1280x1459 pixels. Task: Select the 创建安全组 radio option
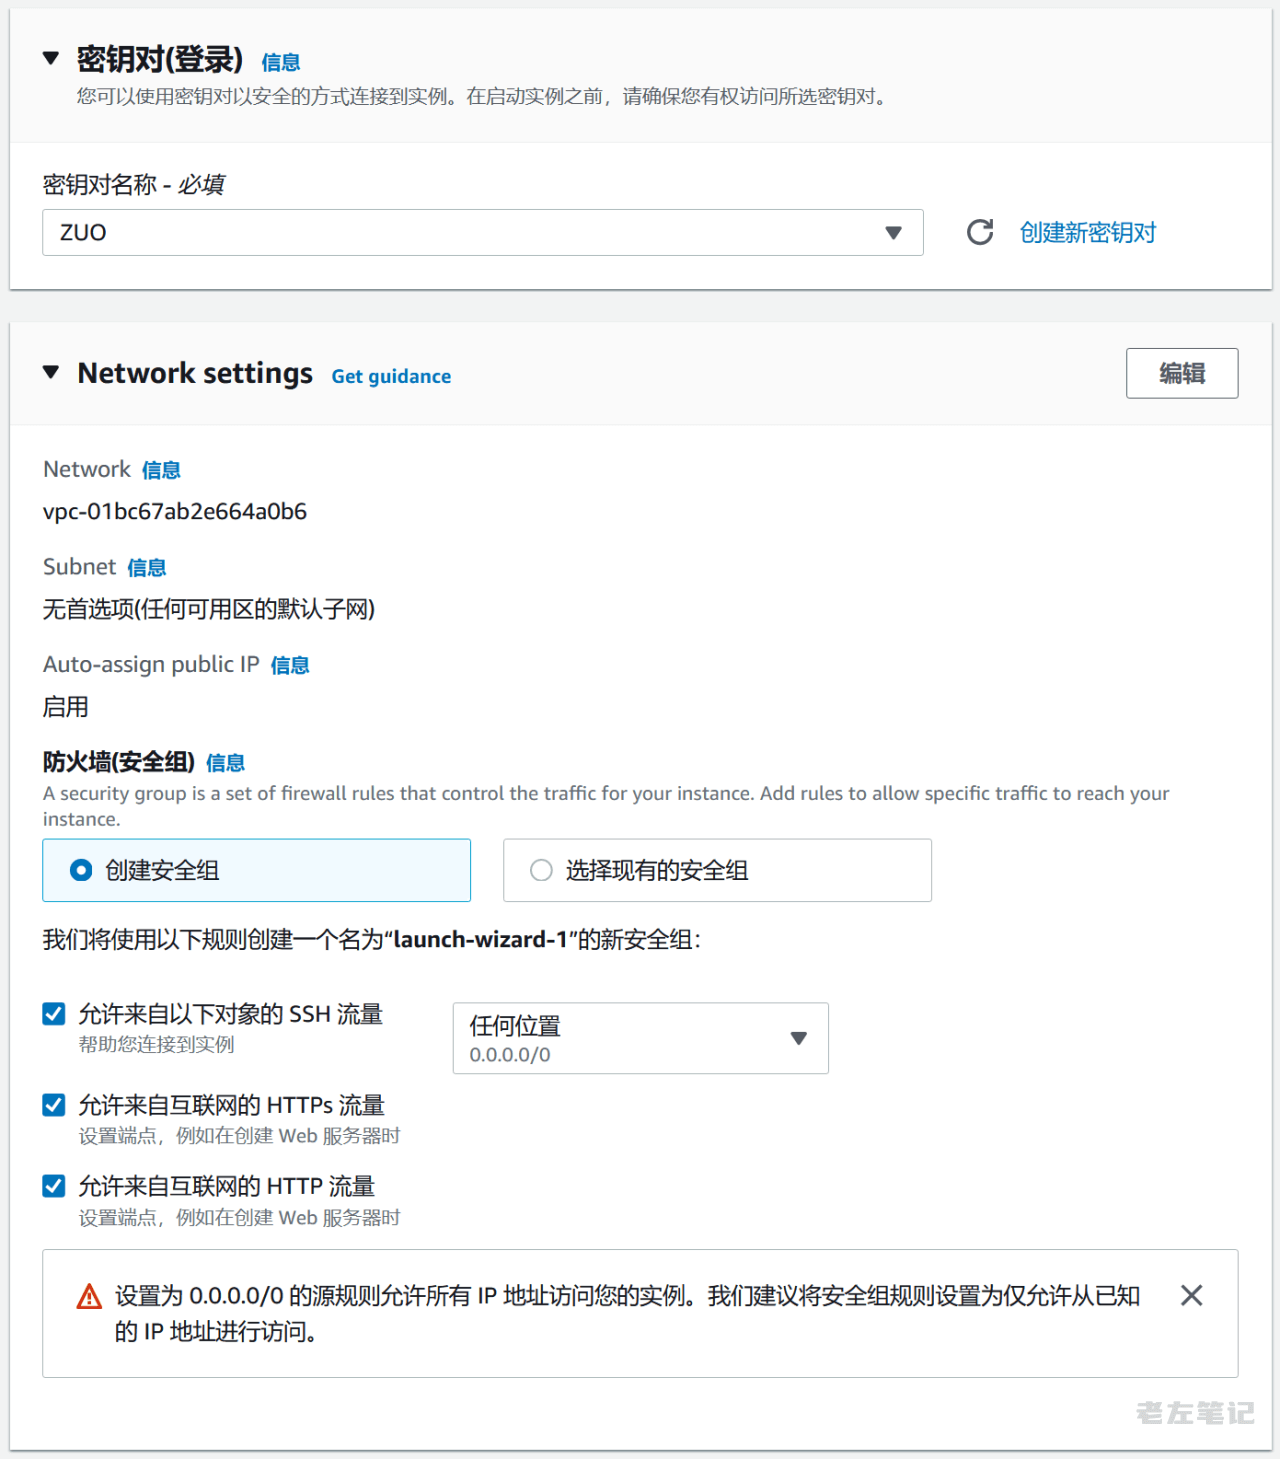(81, 871)
